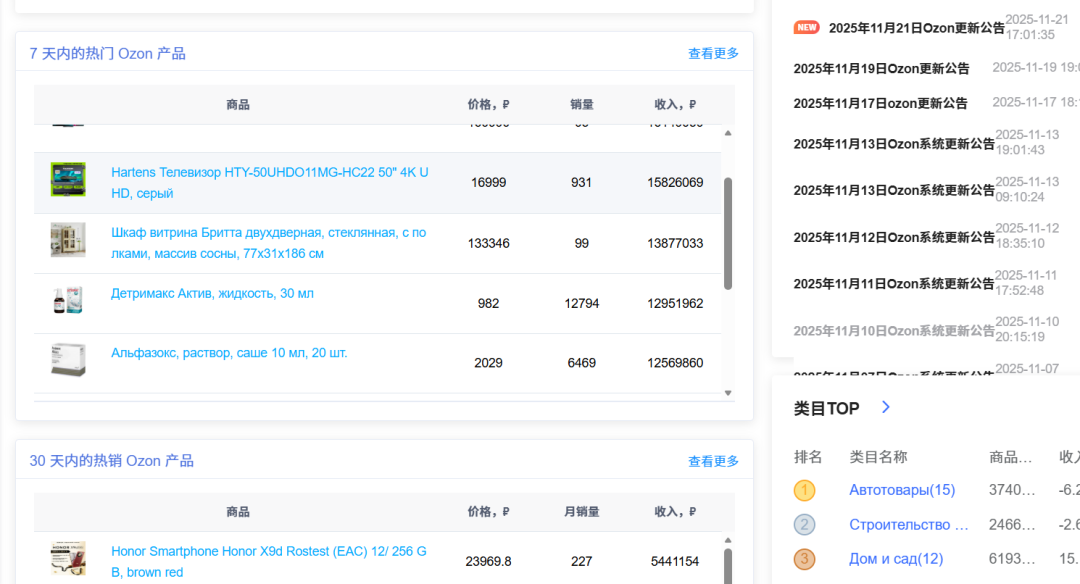Click 收入 column header in 7-day table

[675, 105]
